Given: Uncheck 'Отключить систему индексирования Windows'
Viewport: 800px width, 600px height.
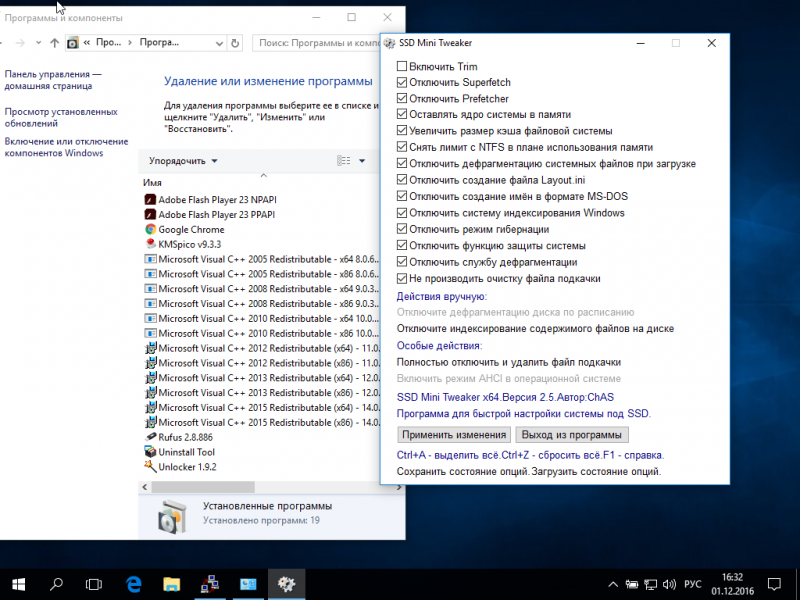Looking at the screenshot, I should (x=402, y=213).
